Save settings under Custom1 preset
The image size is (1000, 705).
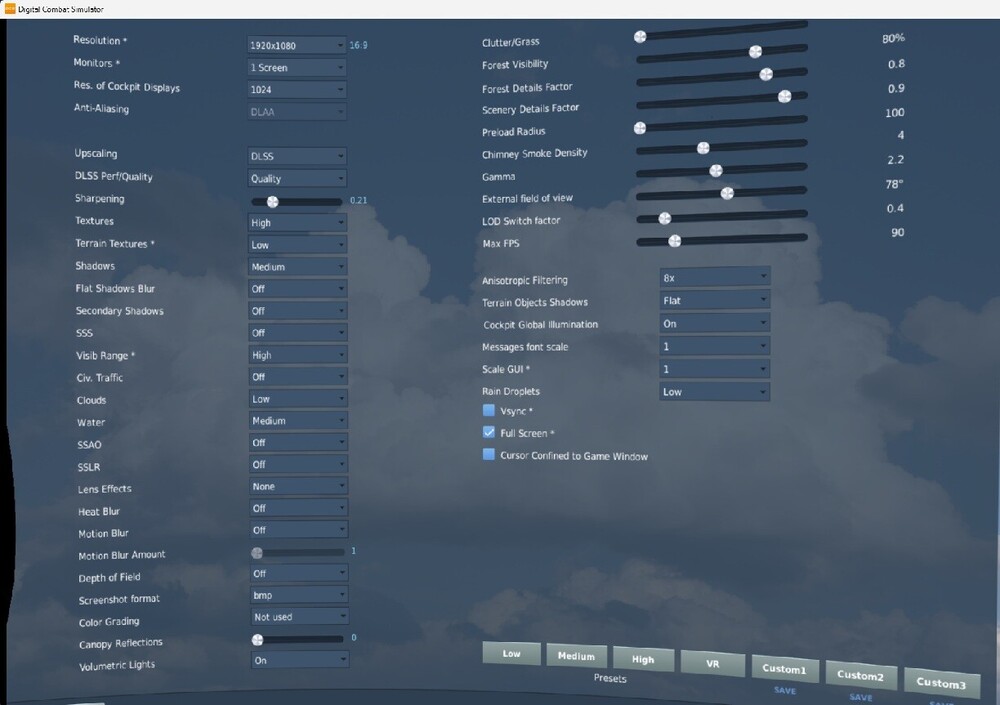click(x=785, y=690)
